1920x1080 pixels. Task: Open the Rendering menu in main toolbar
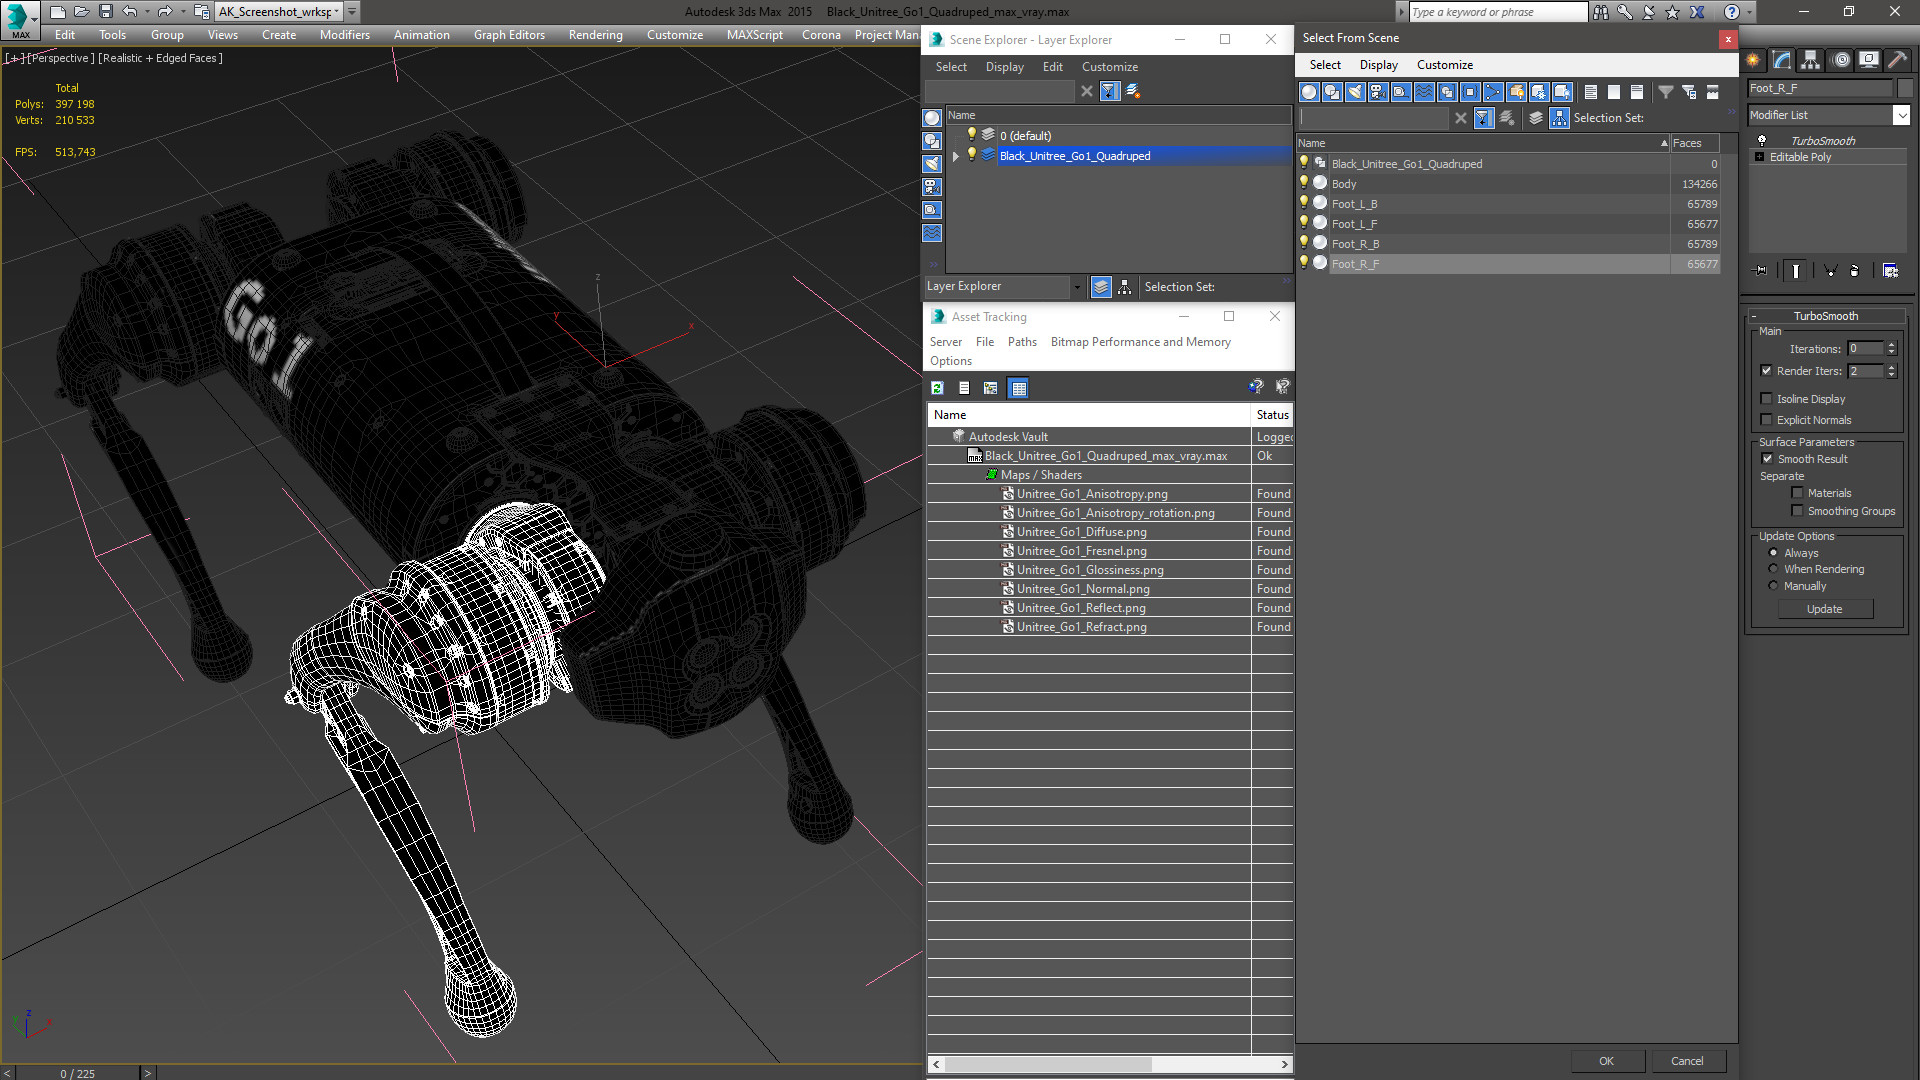click(x=595, y=36)
